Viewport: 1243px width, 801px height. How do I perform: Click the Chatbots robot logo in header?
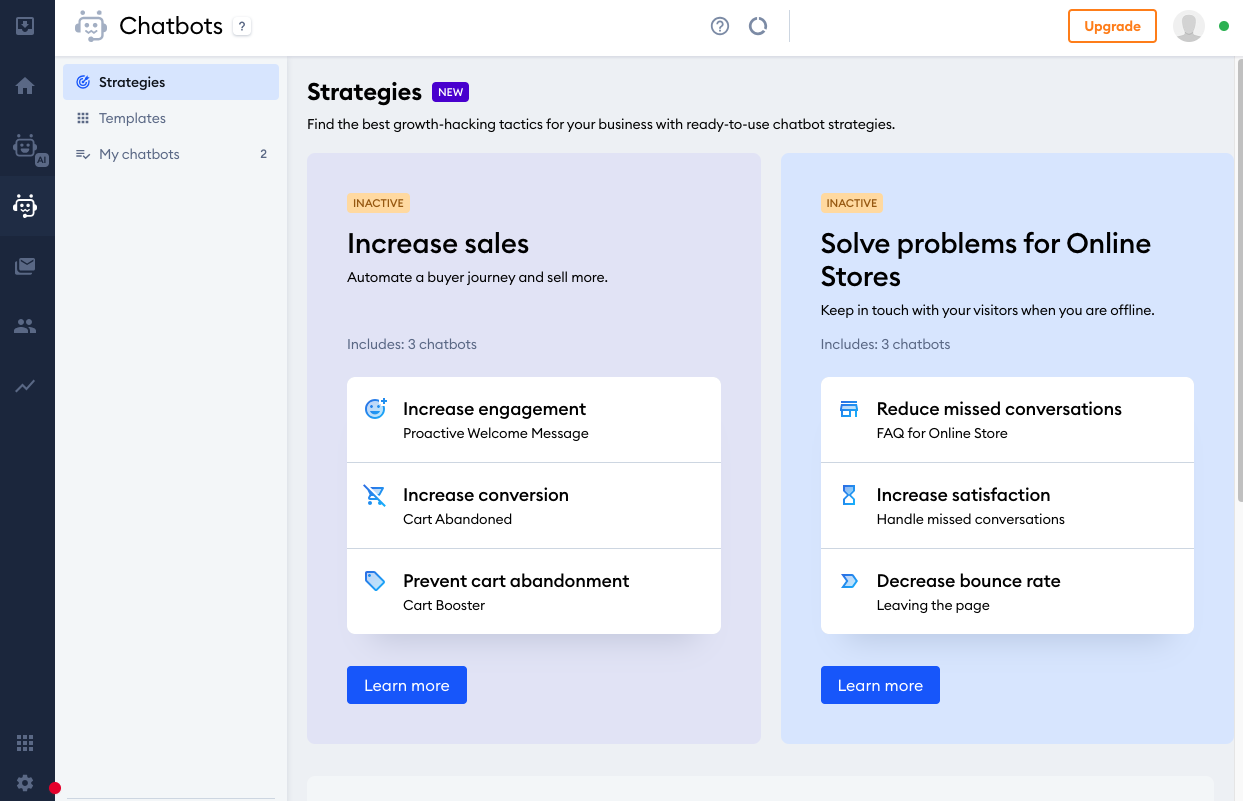click(x=91, y=27)
